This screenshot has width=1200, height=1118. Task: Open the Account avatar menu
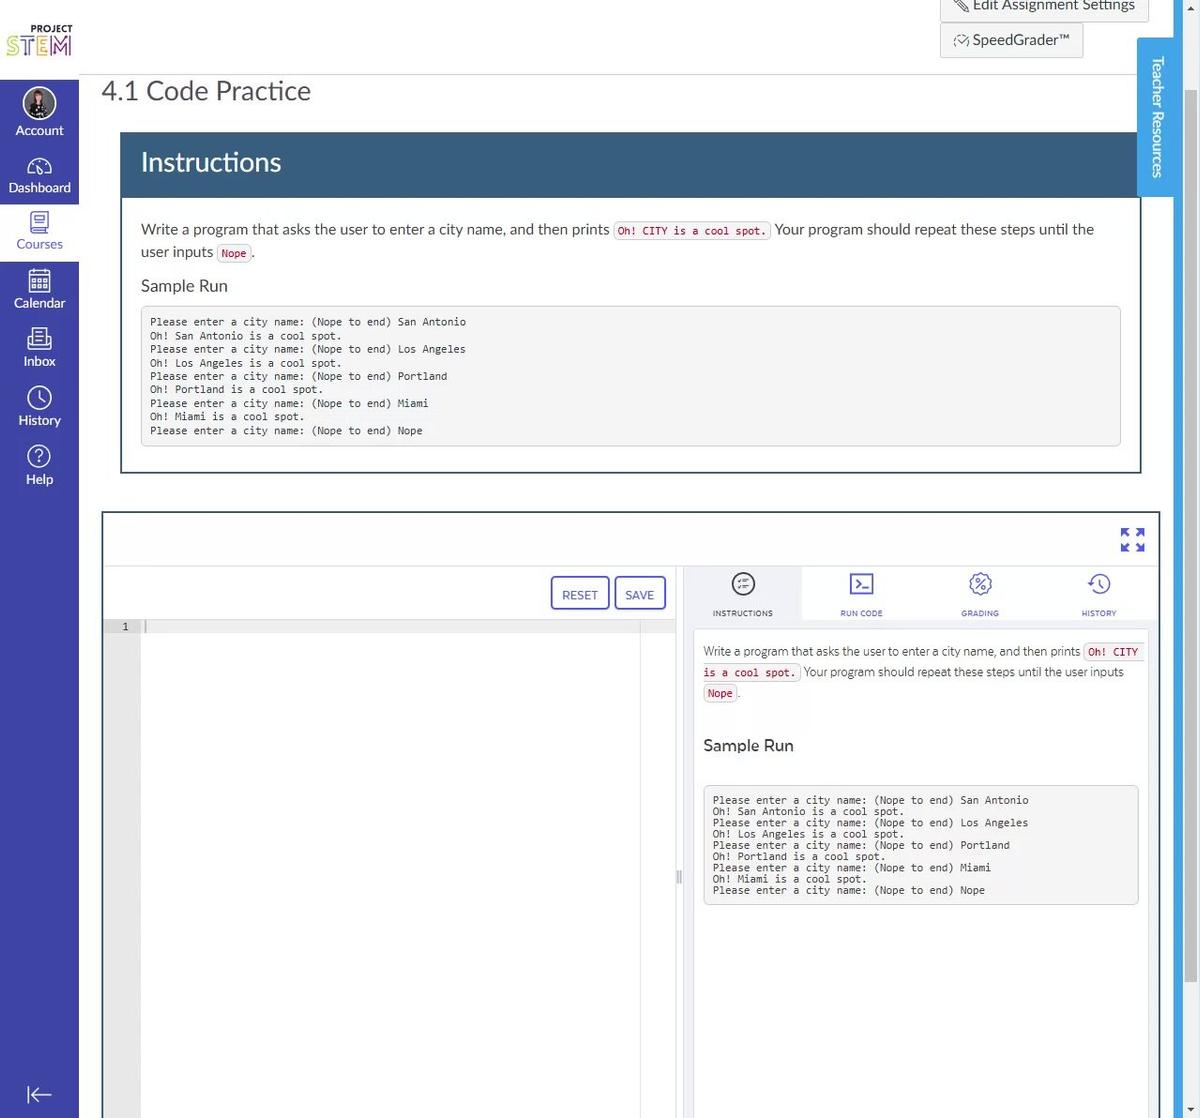click(39, 111)
